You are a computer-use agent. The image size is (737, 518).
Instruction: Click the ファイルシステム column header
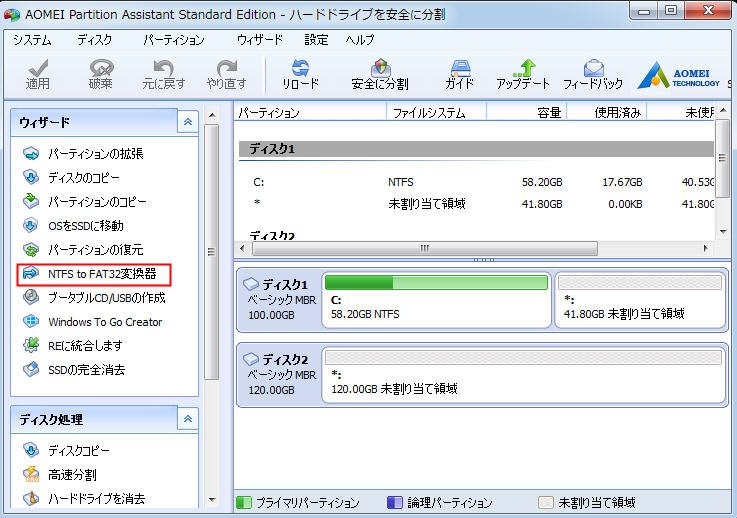pyautogui.click(x=436, y=113)
